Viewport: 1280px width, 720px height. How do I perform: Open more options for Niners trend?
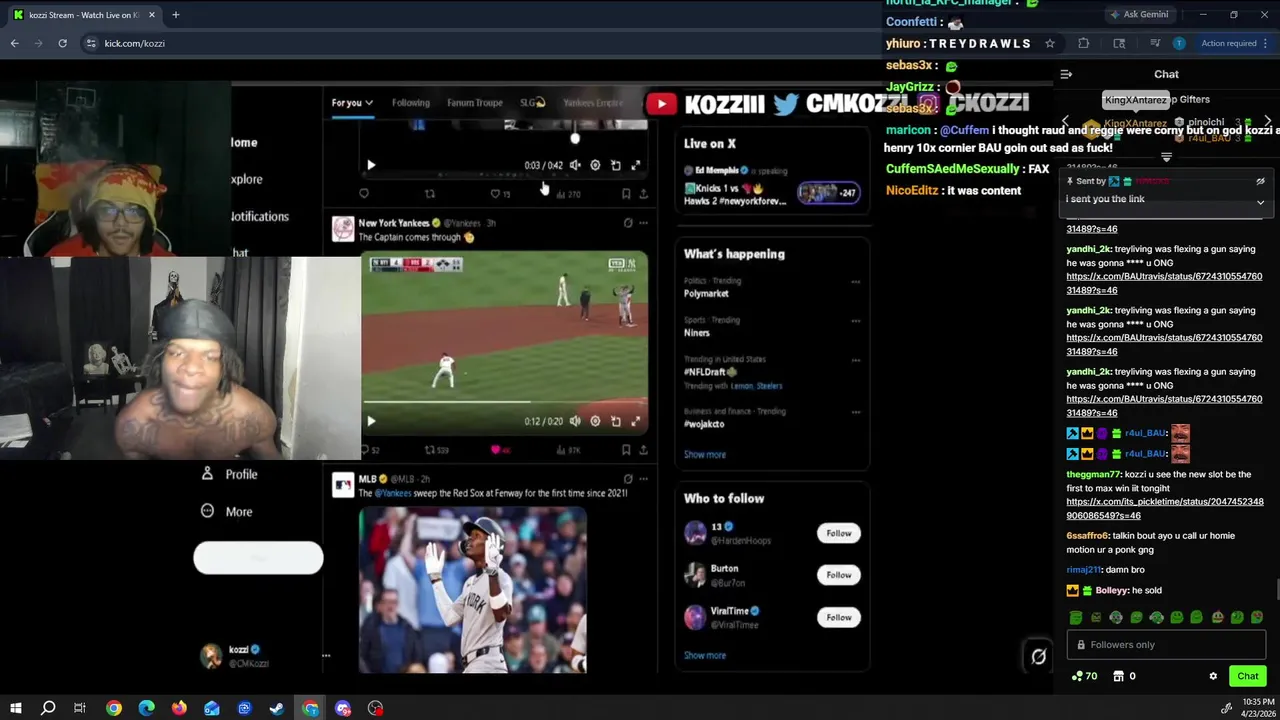coord(855,321)
